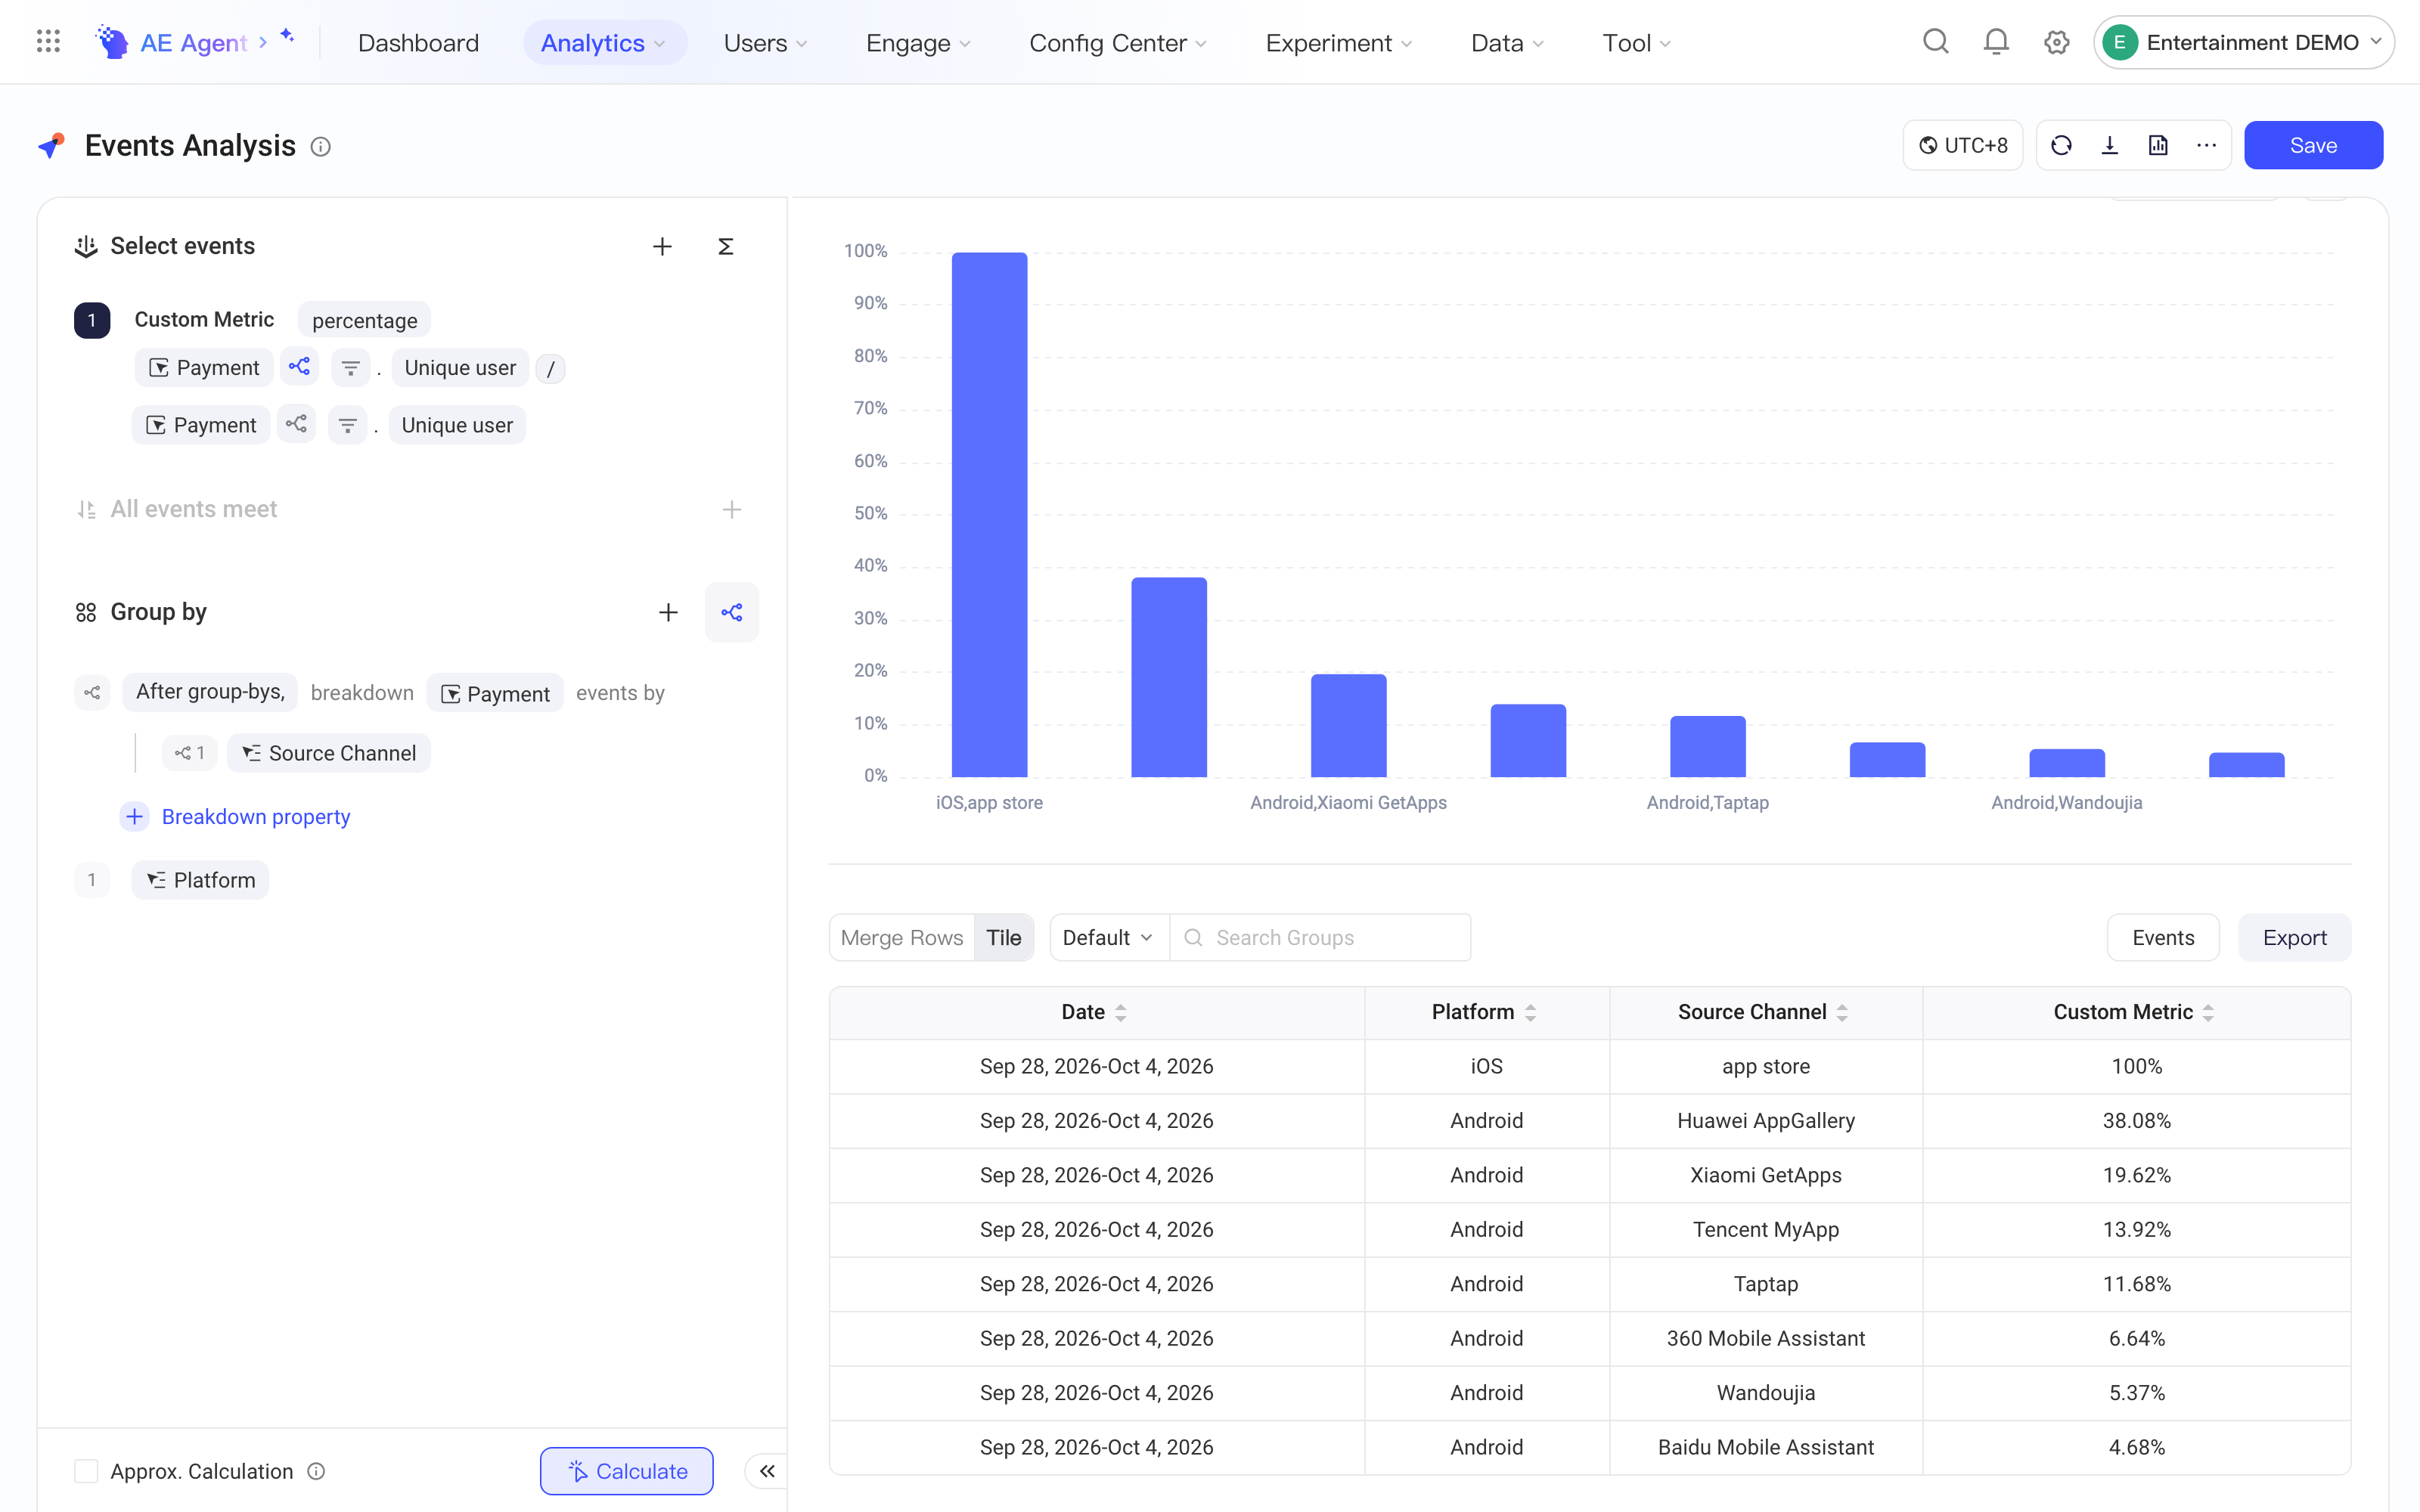Open the Tool menu
2420x1512 pixels.
click(1636, 43)
